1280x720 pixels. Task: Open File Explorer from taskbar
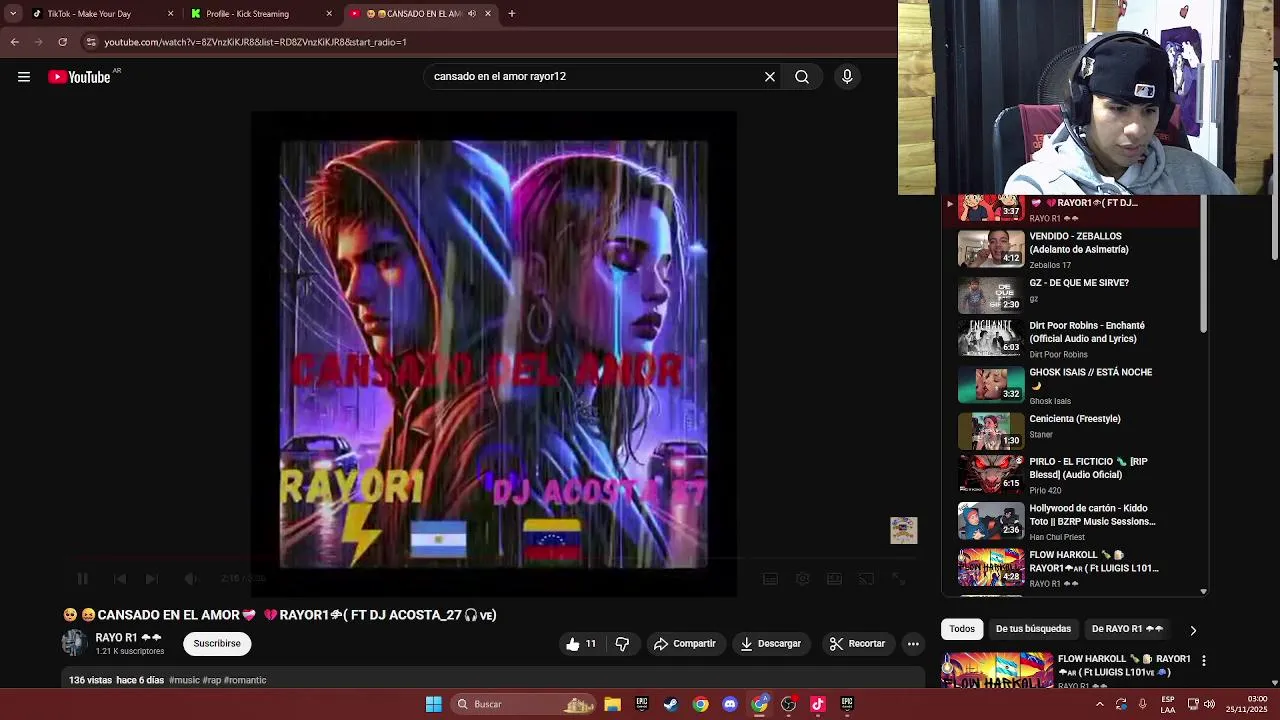click(612, 704)
